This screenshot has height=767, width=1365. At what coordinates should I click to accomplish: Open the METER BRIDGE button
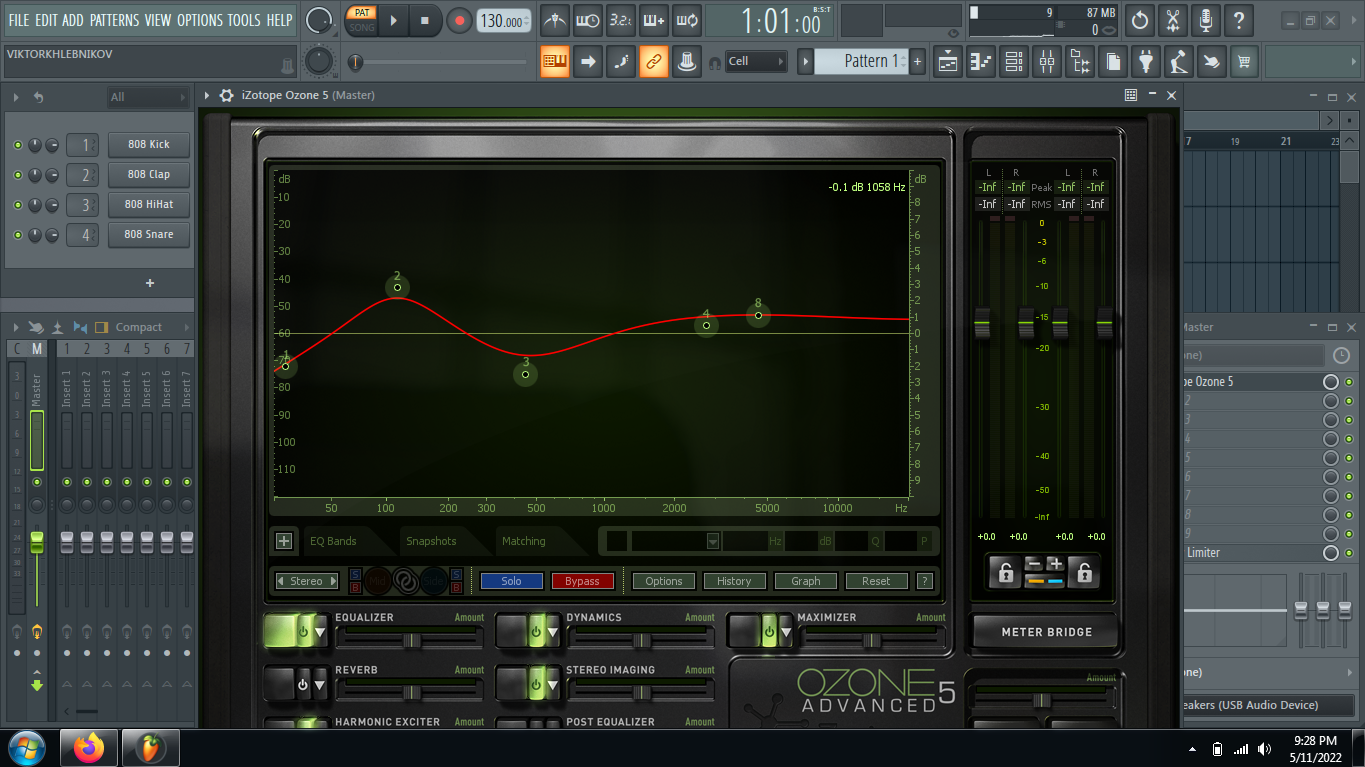1046,632
